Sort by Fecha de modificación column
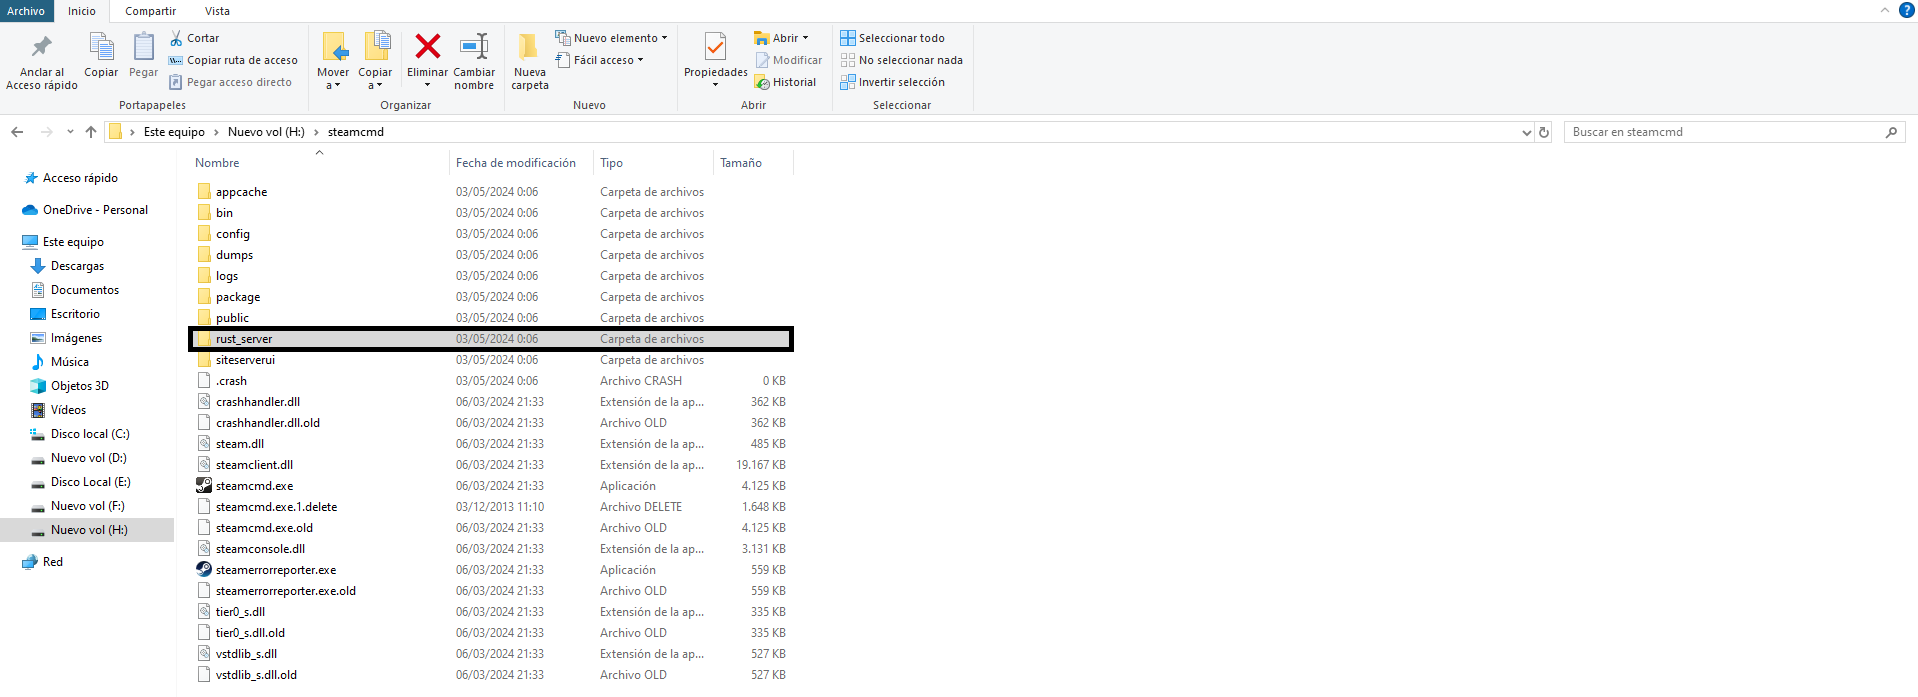Image resolution: width=1918 pixels, height=697 pixels. [x=516, y=163]
